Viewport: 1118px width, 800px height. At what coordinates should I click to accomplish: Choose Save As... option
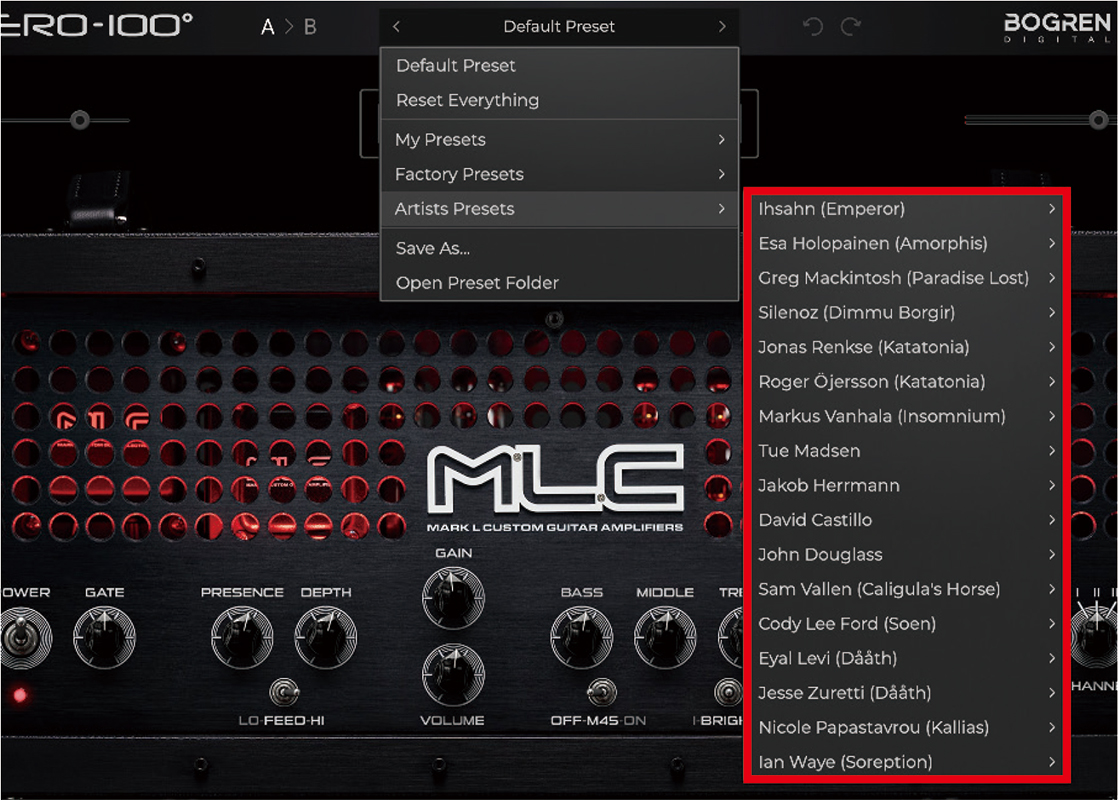pos(560,249)
